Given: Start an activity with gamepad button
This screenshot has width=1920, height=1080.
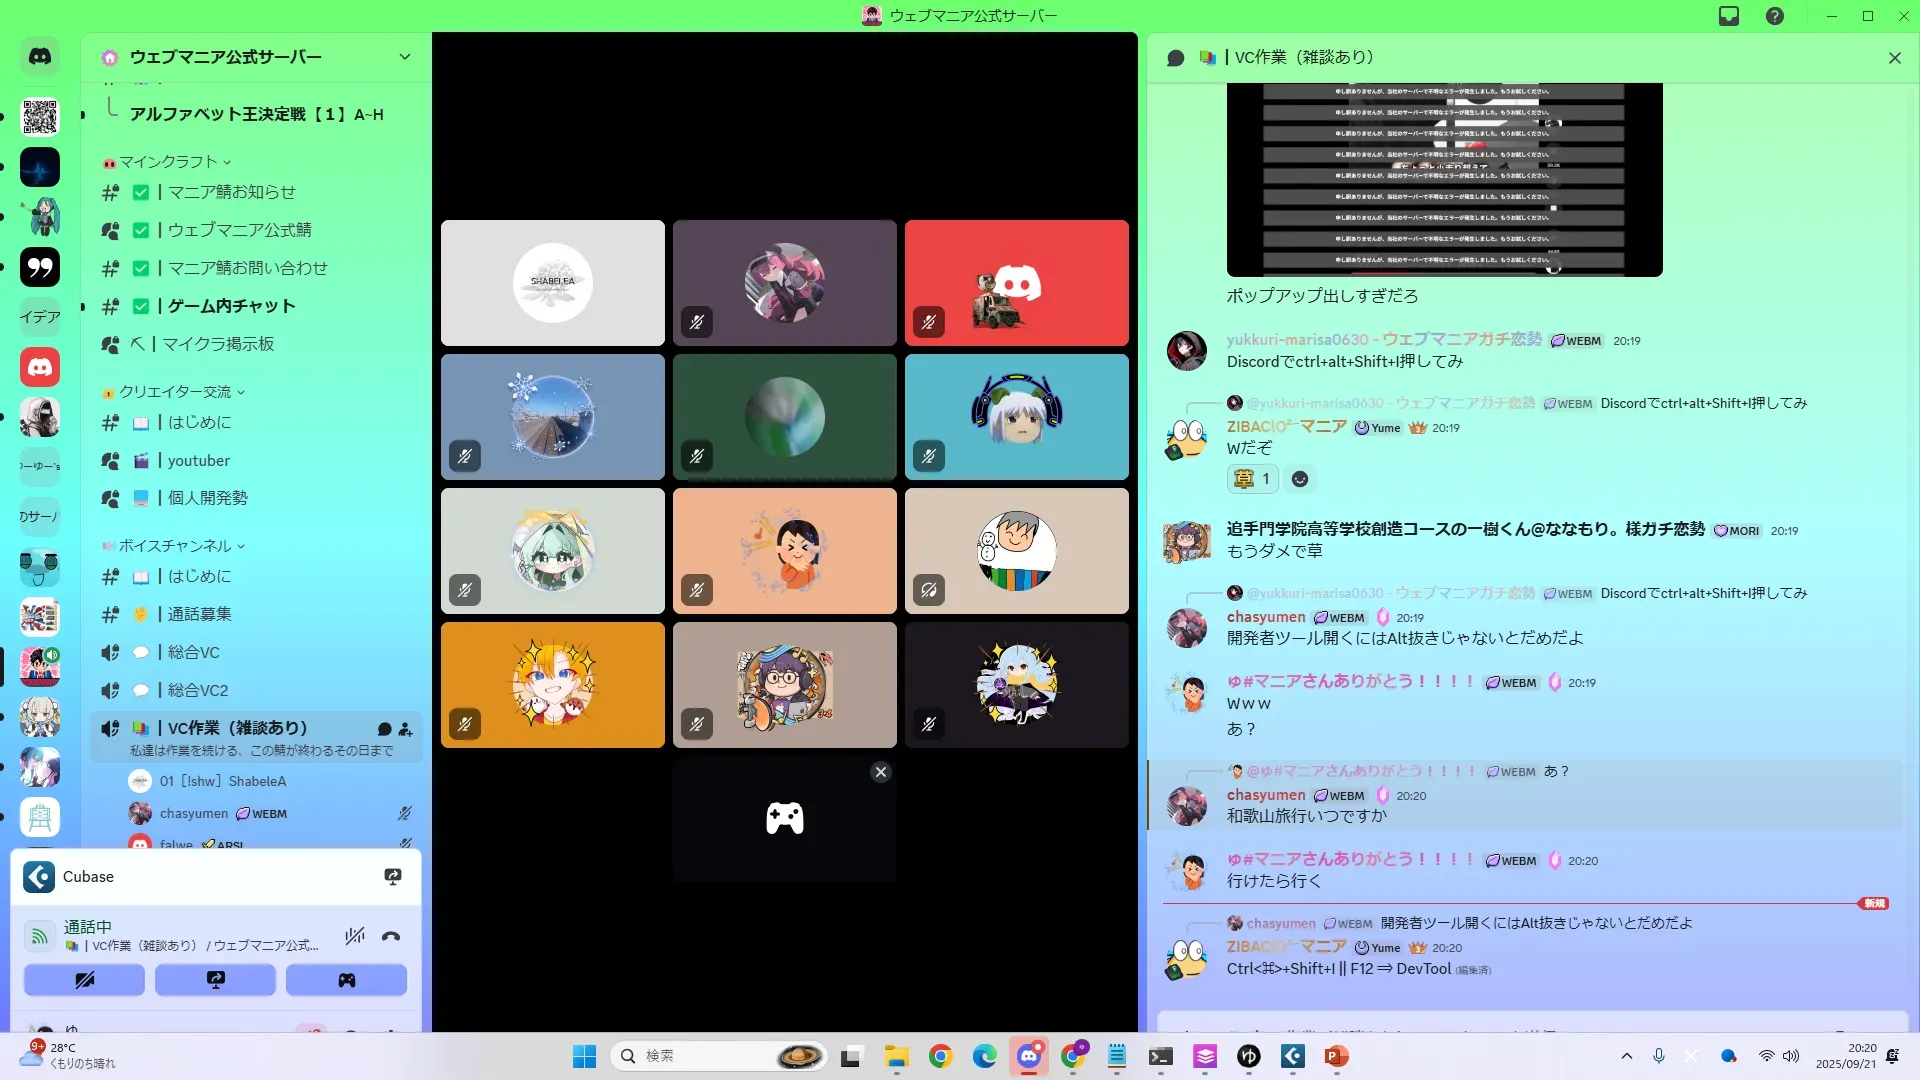Looking at the screenshot, I should (x=346, y=980).
